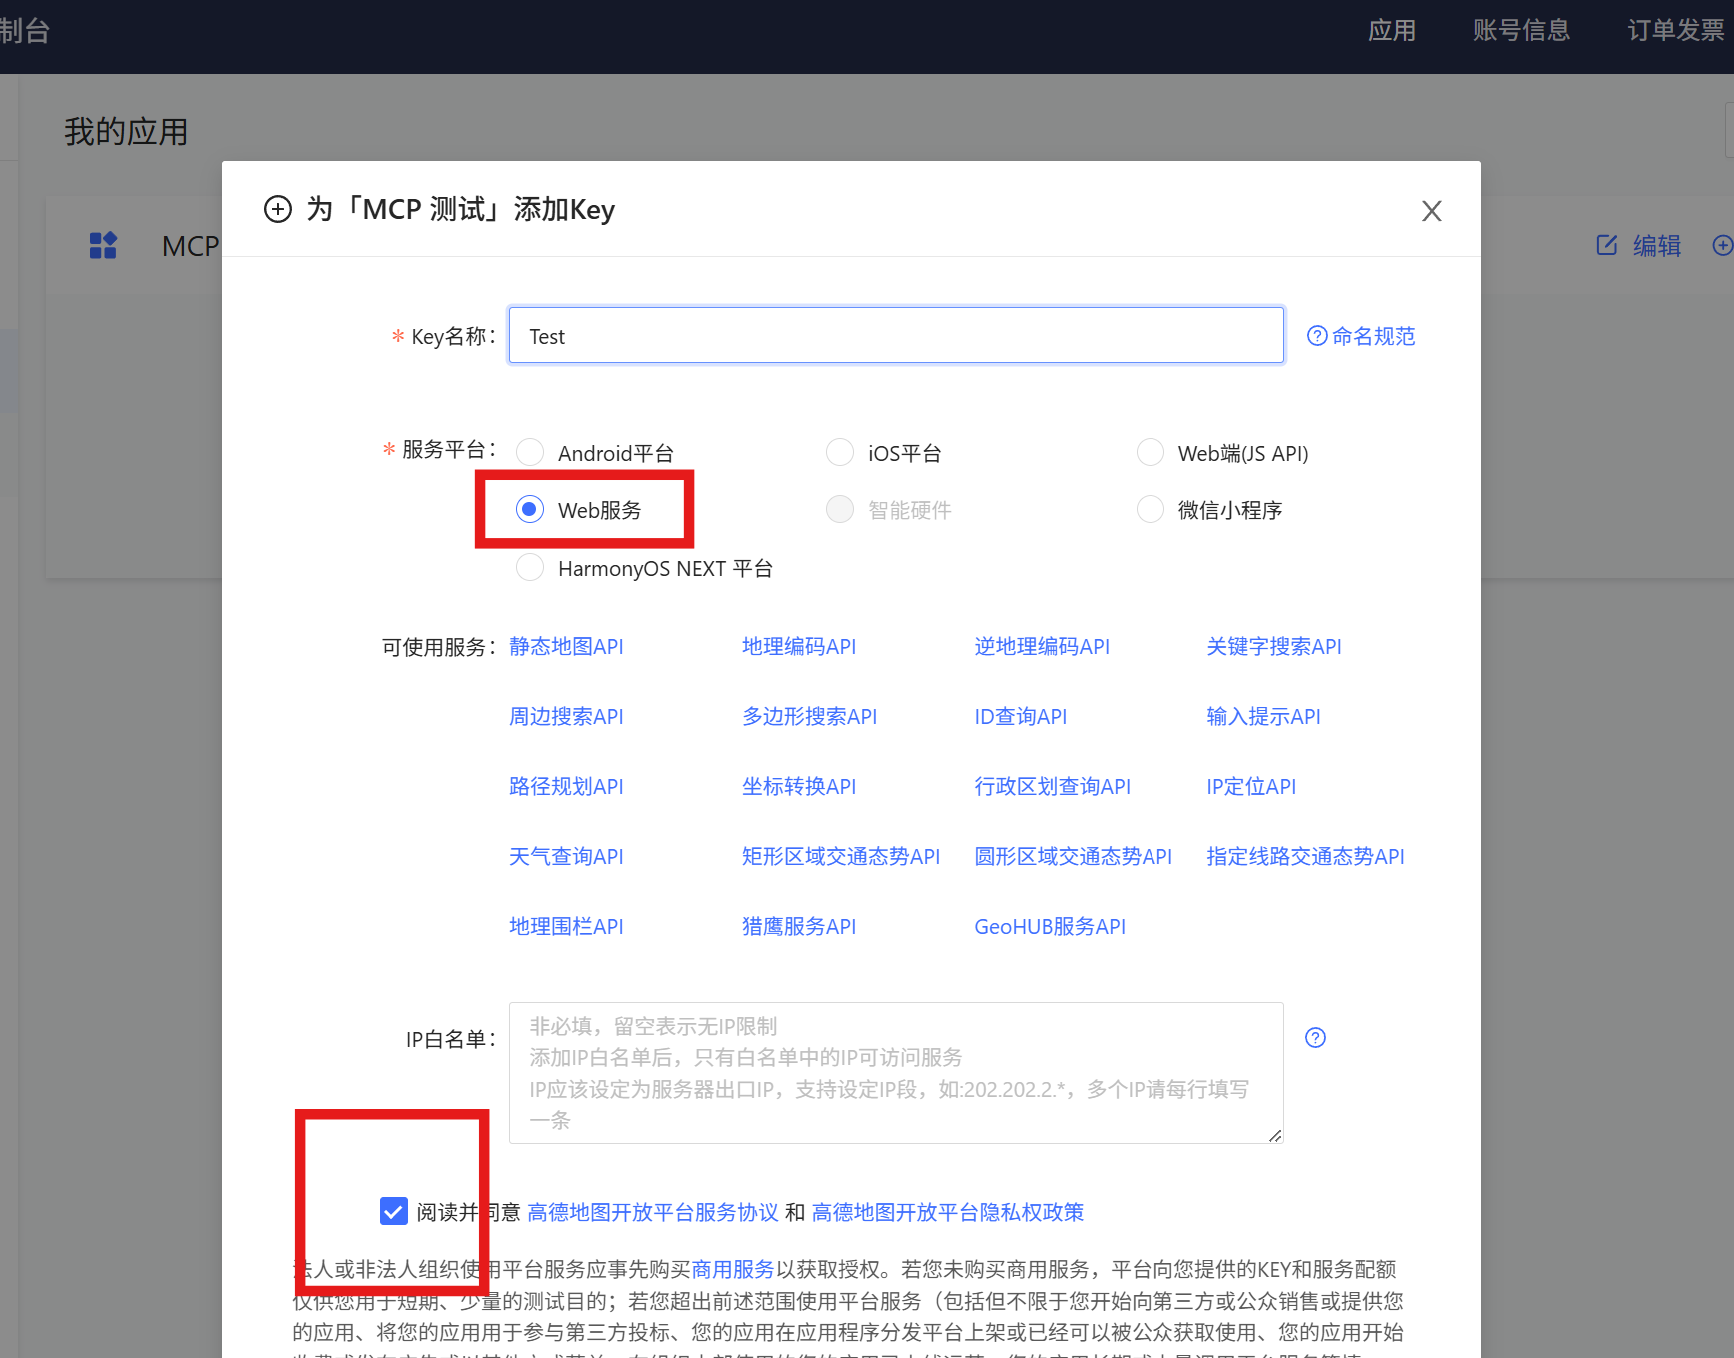Click the MCP app grid icon
The height and width of the screenshot is (1358, 1734).
coord(103,245)
